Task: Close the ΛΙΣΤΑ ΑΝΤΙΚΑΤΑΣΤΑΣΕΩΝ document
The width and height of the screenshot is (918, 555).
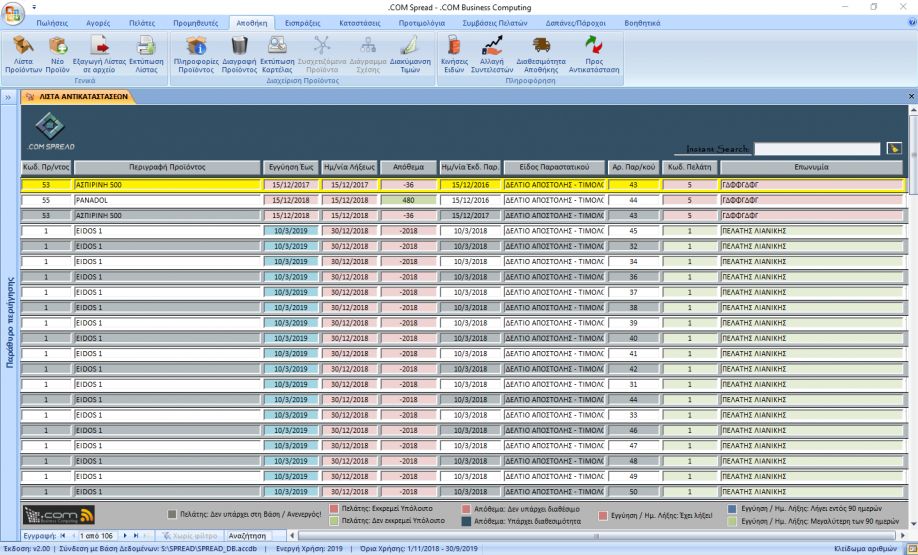Action: point(912,96)
